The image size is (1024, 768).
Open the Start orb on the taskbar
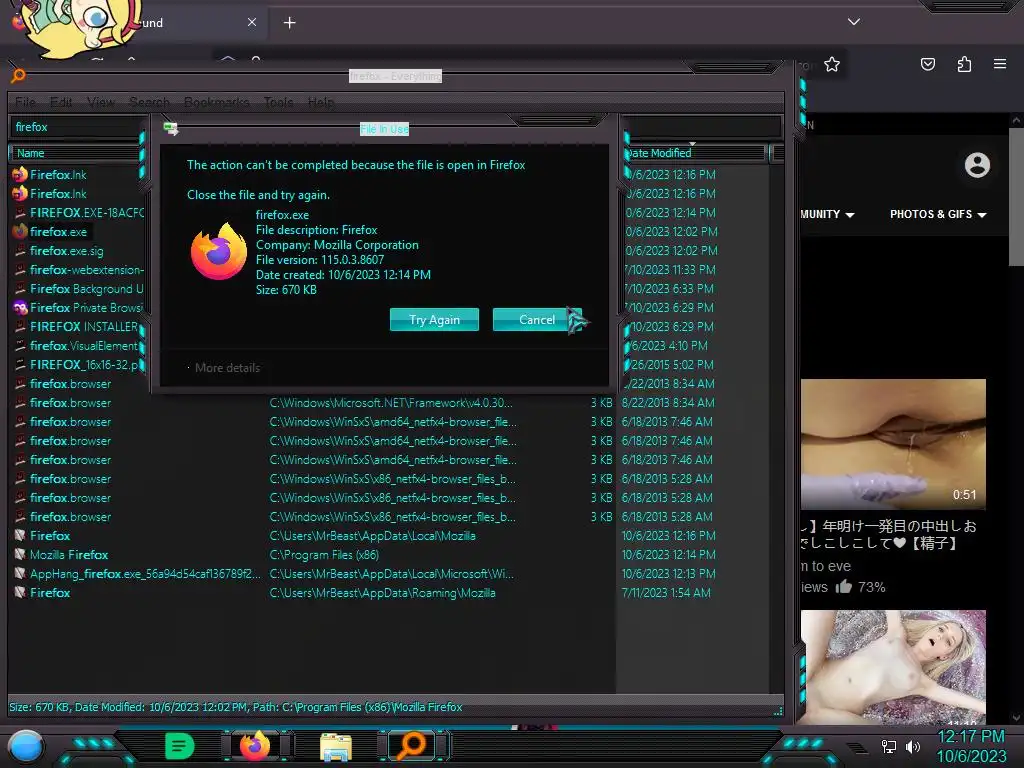[x=26, y=747]
